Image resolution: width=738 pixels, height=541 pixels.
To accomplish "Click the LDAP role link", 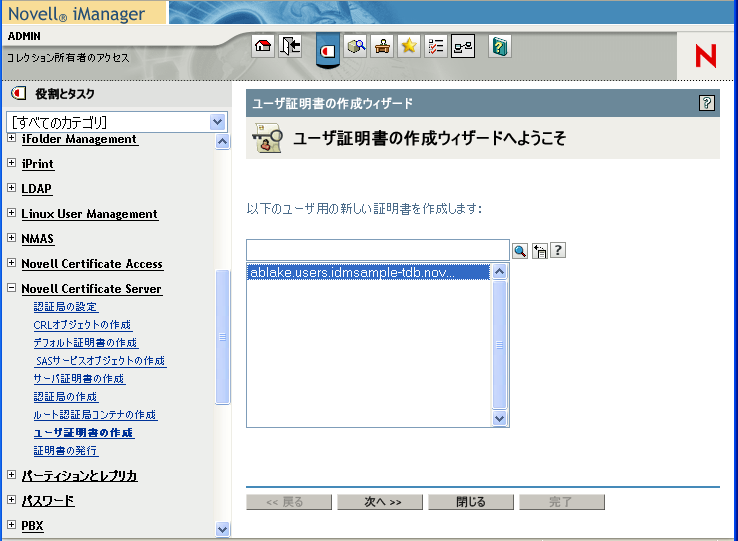I will [36, 189].
